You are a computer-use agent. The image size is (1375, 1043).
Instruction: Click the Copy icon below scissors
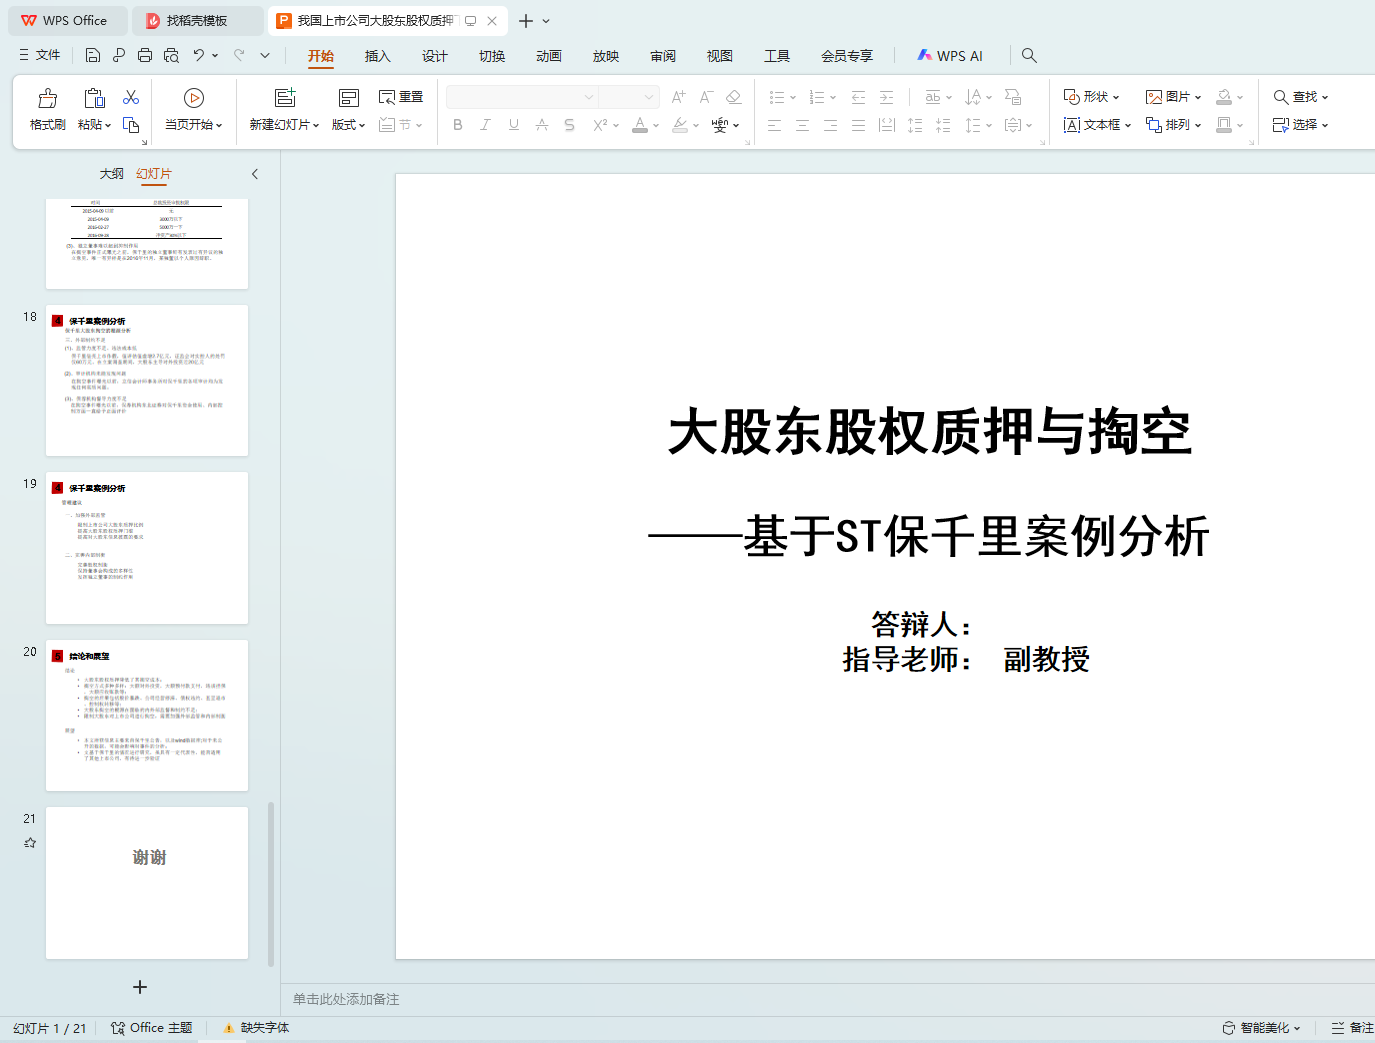131,125
